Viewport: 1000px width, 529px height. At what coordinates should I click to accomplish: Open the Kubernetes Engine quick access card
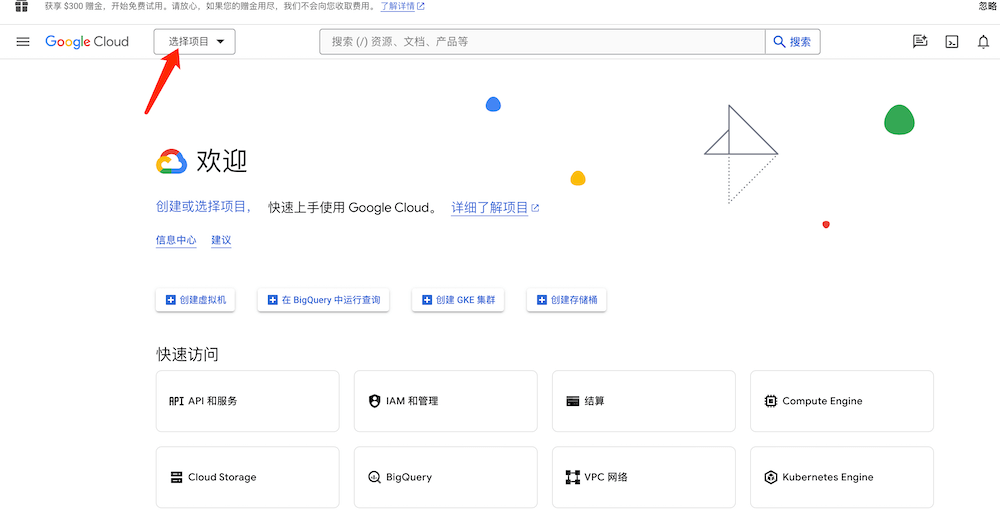point(841,477)
